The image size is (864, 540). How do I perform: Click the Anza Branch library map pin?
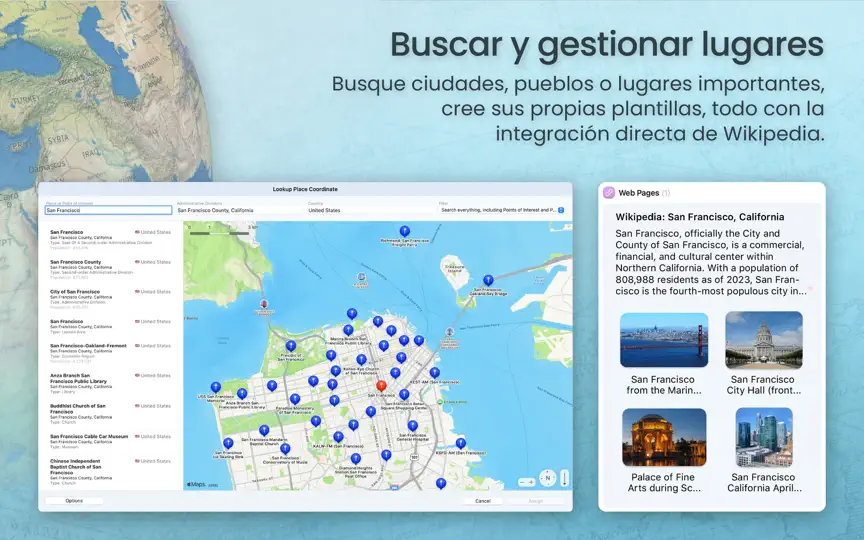(242, 394)
